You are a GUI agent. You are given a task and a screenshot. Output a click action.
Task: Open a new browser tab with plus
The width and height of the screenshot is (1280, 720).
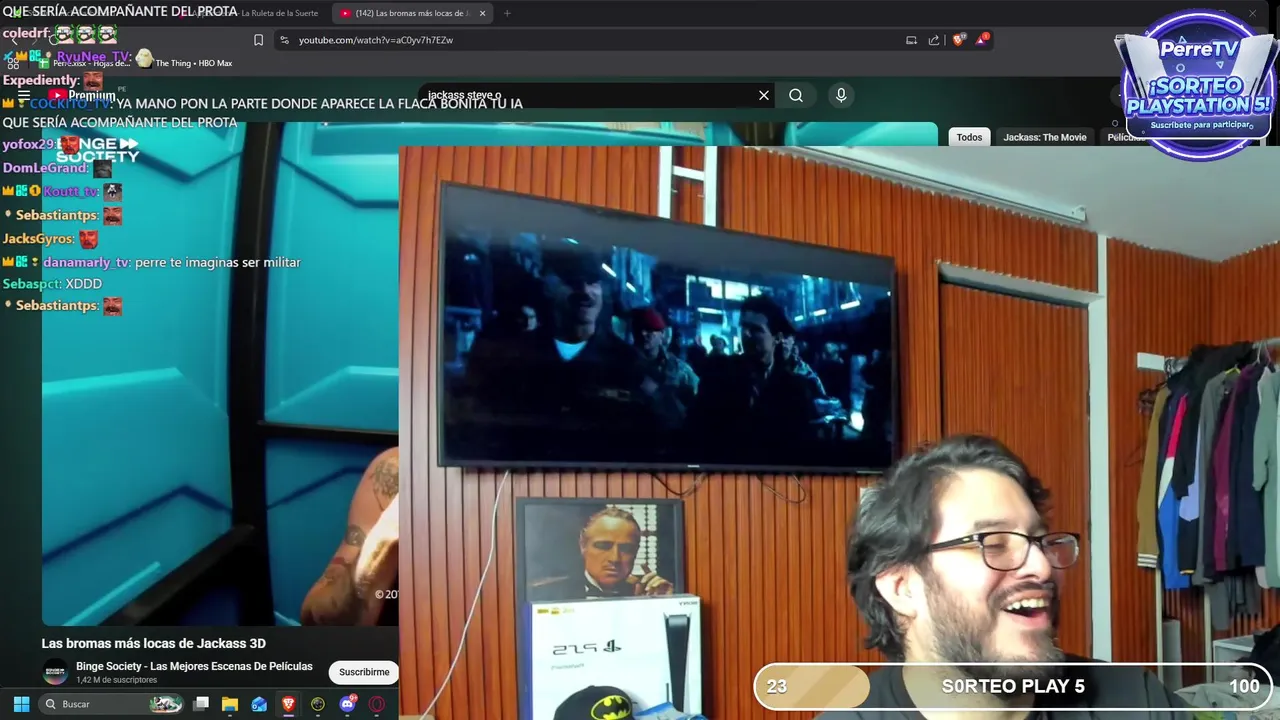[507, 13]
